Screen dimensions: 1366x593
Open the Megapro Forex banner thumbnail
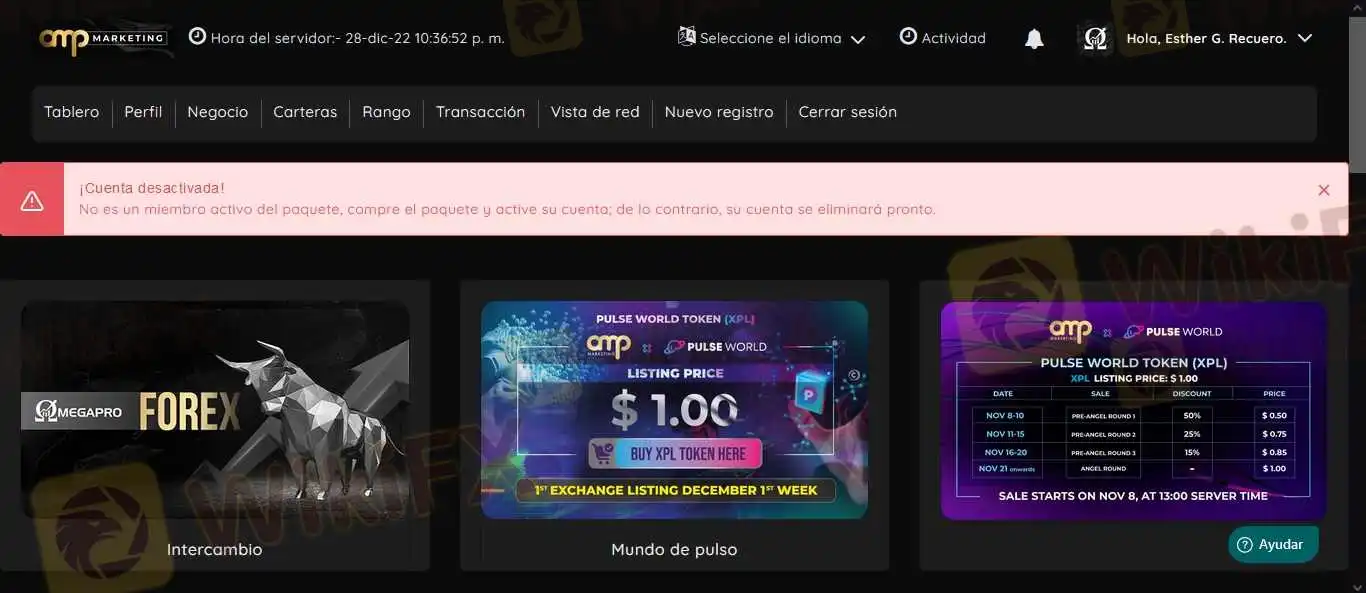tap(215, 410)
